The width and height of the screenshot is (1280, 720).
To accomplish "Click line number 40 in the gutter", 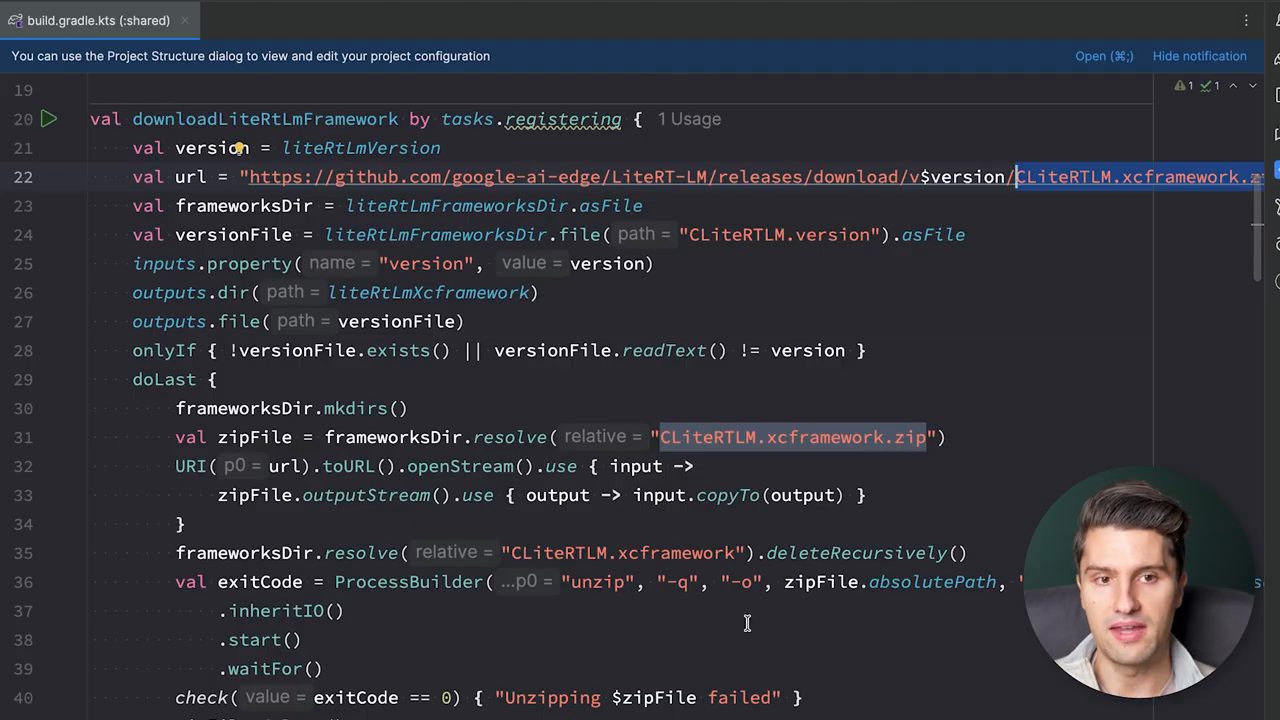I will 23,698.
